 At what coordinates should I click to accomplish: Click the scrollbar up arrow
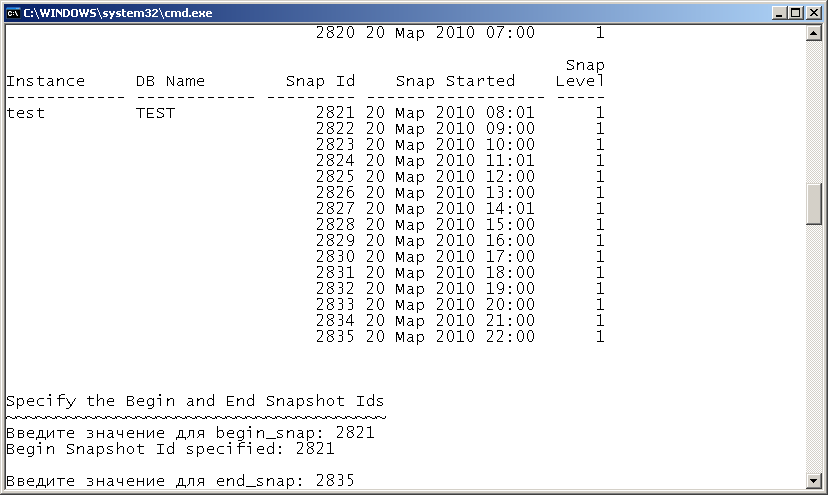[814, 33]
